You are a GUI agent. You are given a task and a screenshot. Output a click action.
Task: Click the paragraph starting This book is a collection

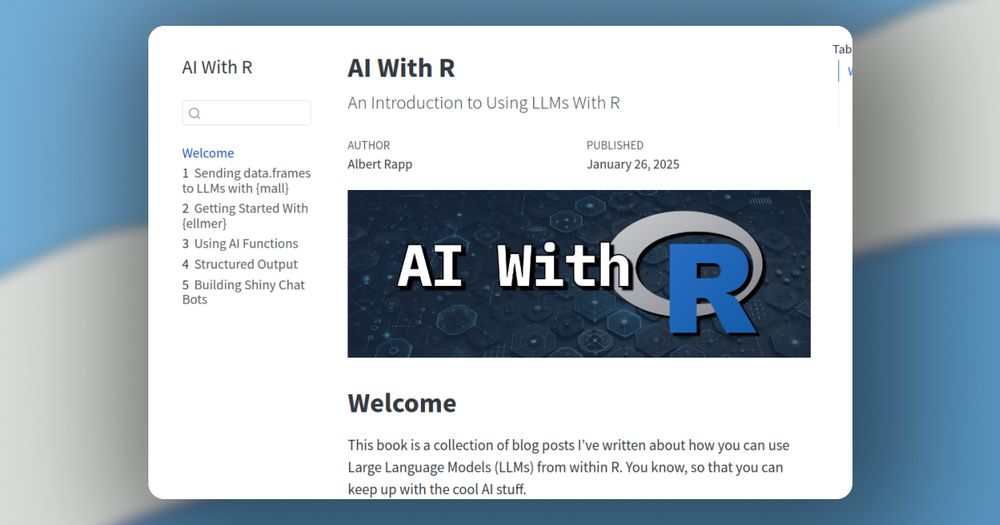pos(568,467)
